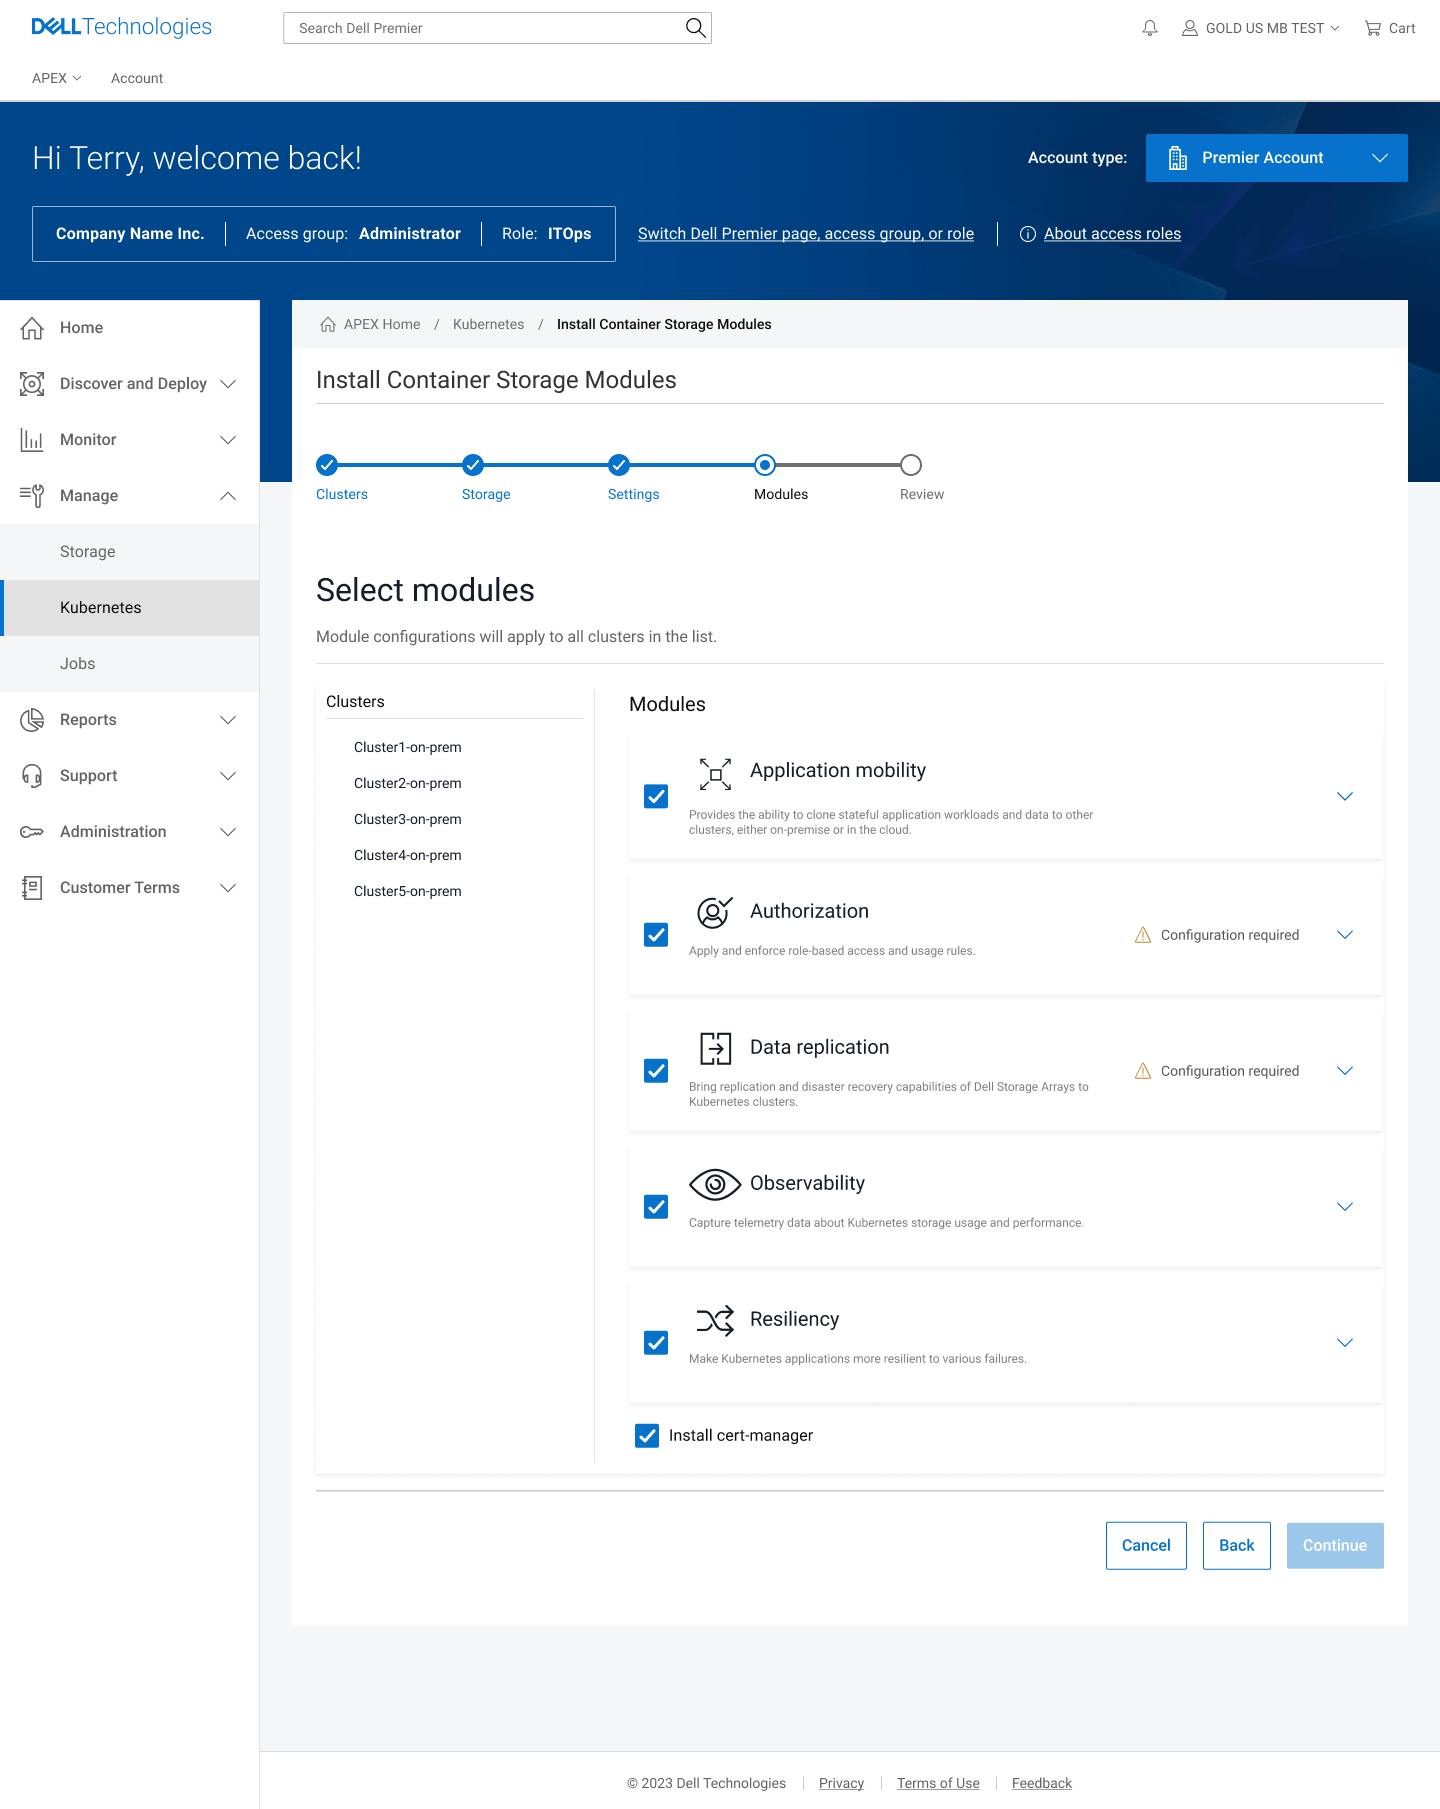Open the About access roles link
Image resolution: width=1440 pixels, height=1809 pixels.
pos(1112,234)
